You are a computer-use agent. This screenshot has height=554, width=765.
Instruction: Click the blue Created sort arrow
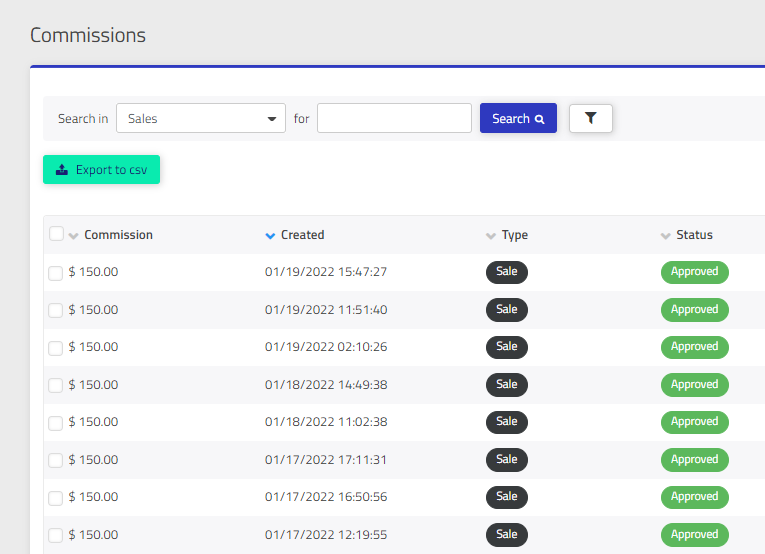(x=270, y=236)
